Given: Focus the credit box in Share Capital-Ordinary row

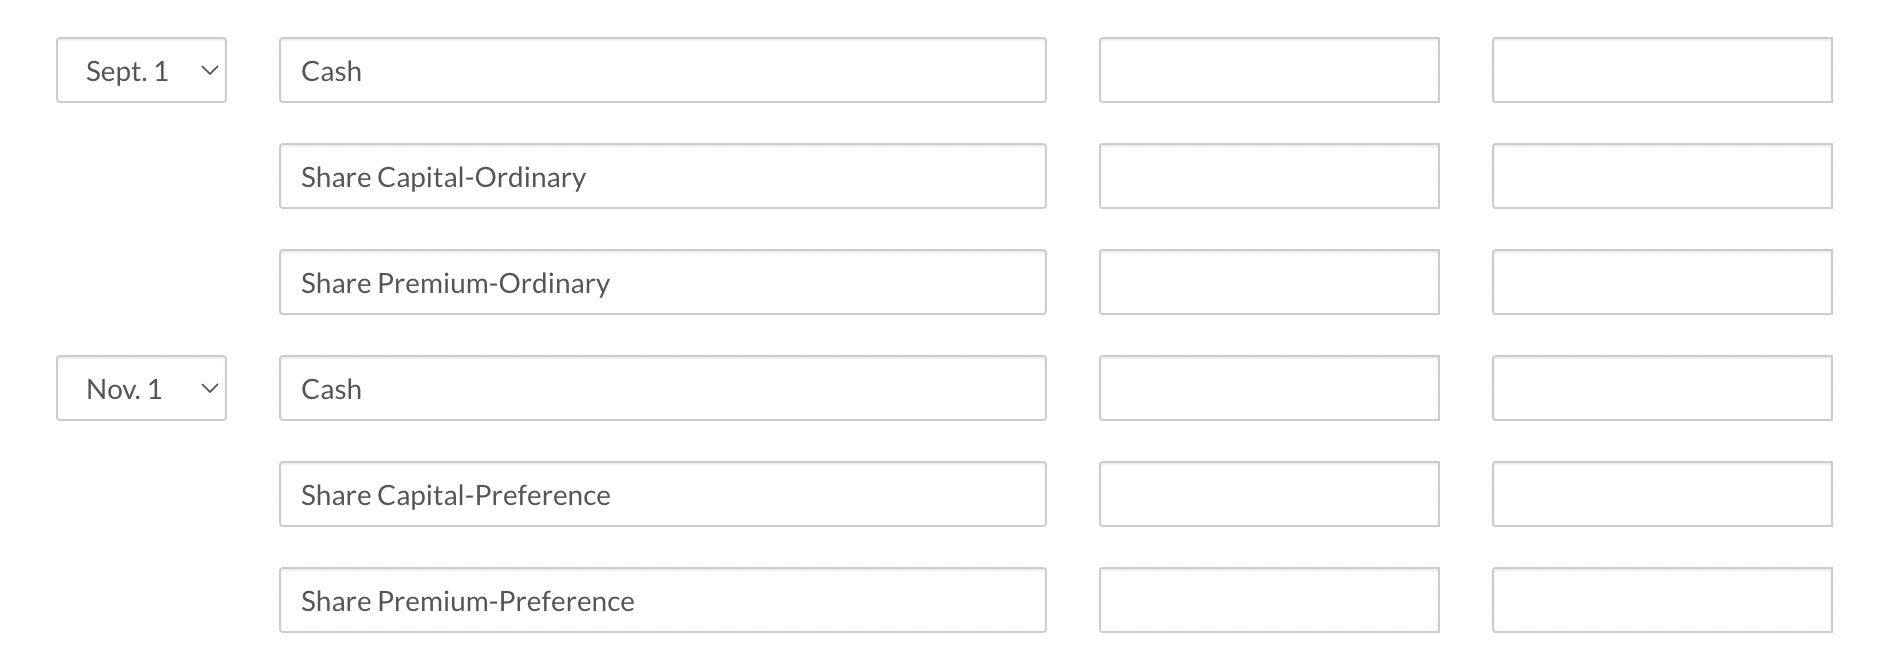Looking at the screenshot, I should 1662,176.
